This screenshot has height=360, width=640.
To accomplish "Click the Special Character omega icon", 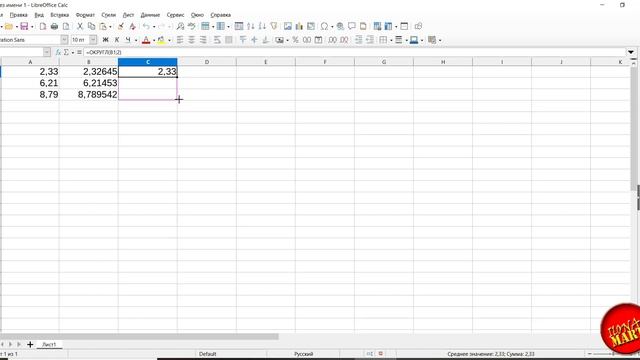I will 324,27.
